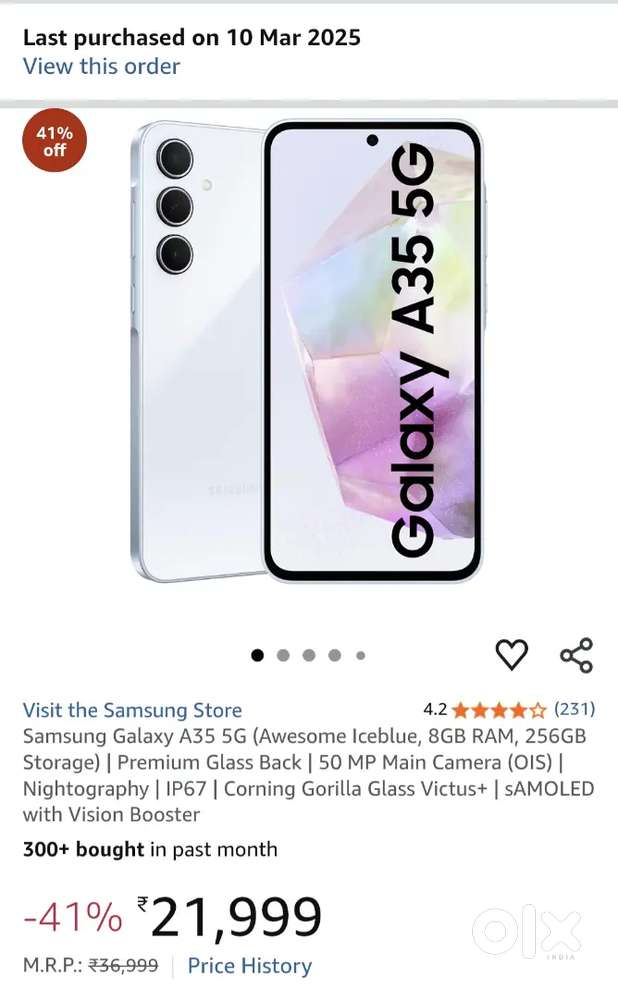The image size is (618, 999).
Task: Tap the struck-through ₹36,999 M.R.P.
Action: pyautogui.click(x=123, y=966)
